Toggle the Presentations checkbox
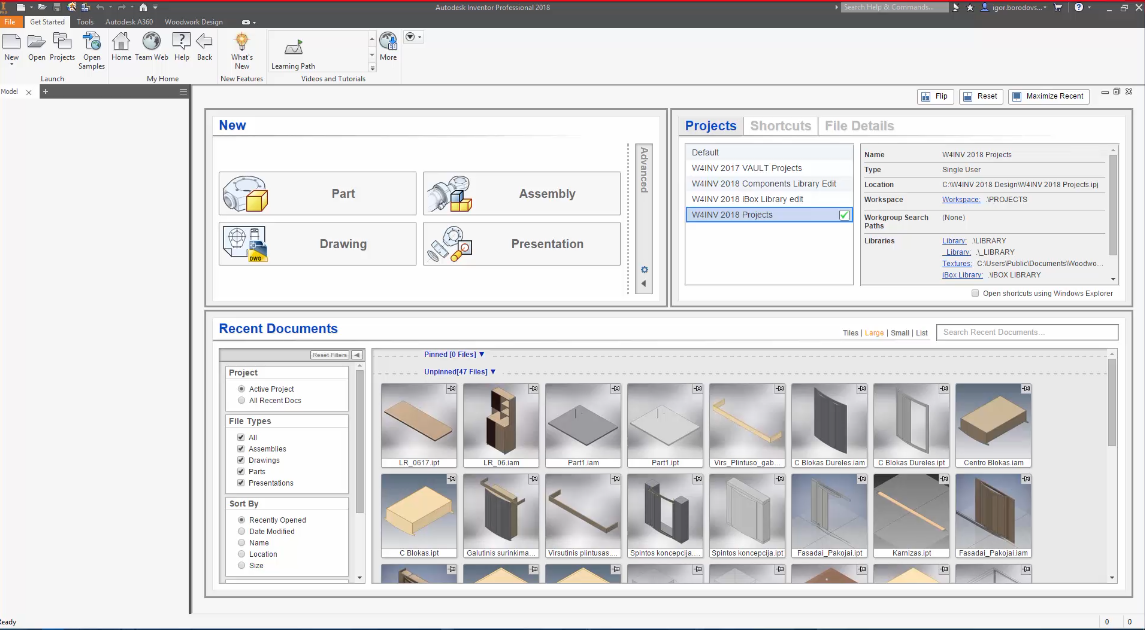1145x630 pixels. [240, 483]
